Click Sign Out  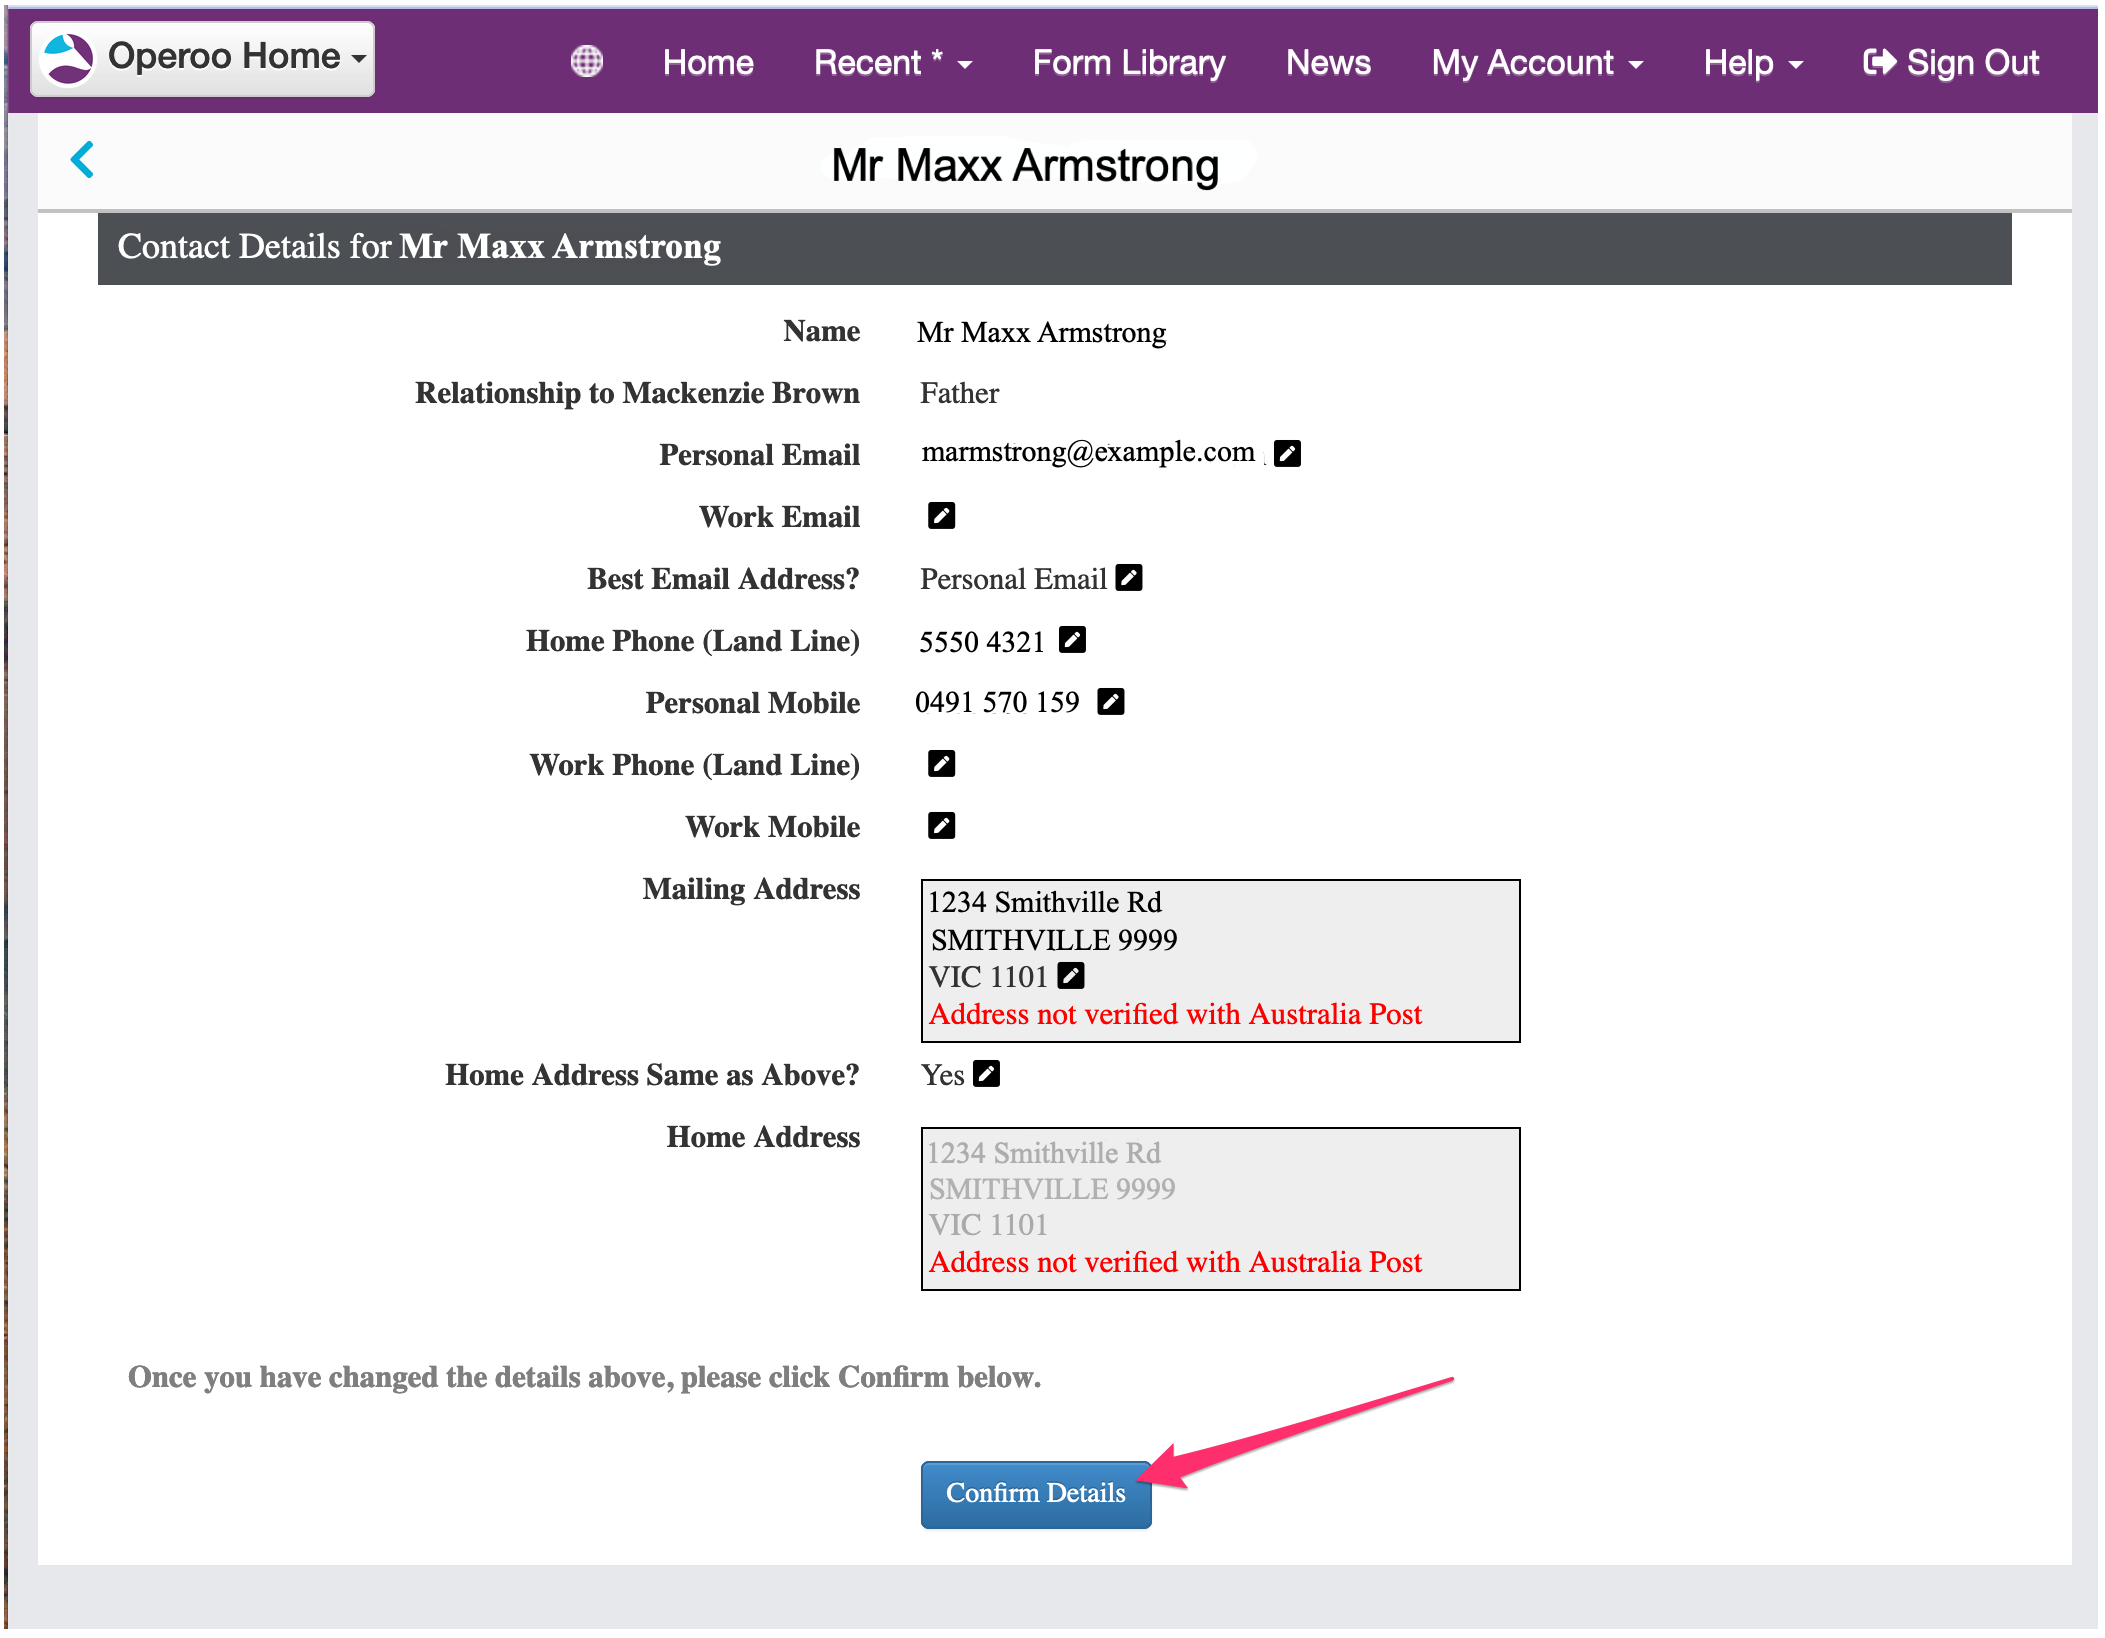[1950, 63]
